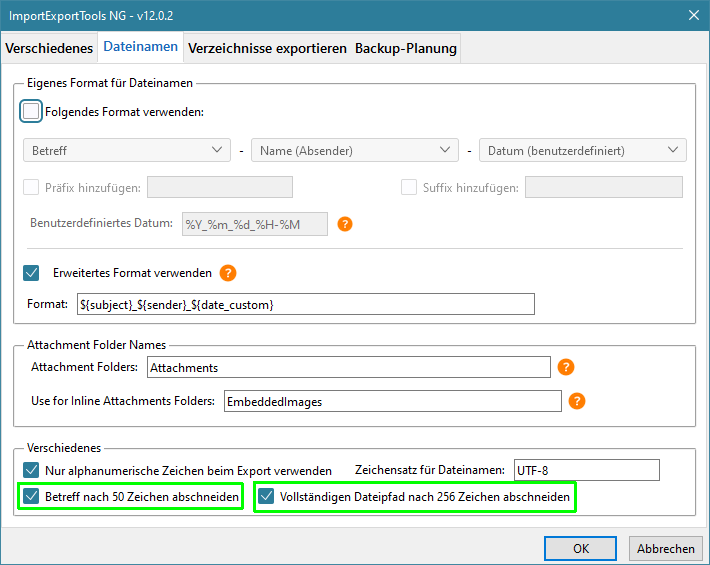
Task: Click the Format text field
Action: tap(305, 304)
